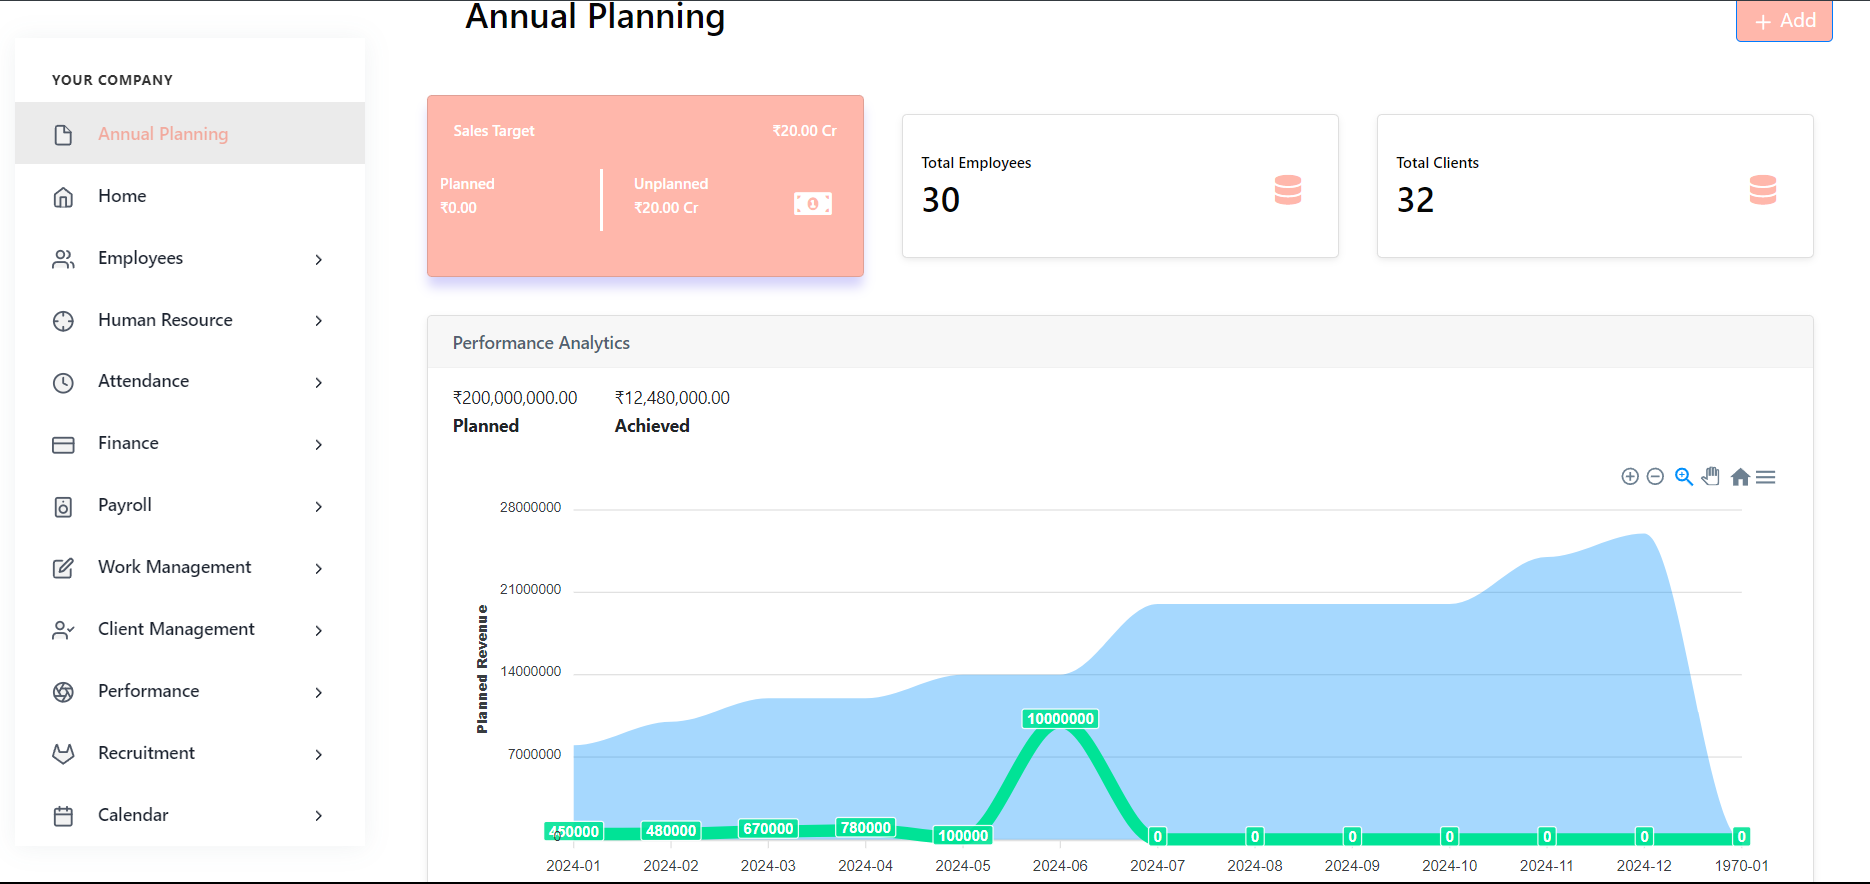The width and height of the screenshot is (1870, 884).
Task: Click the Home house icon in sidebar
Action: point(63,197)
